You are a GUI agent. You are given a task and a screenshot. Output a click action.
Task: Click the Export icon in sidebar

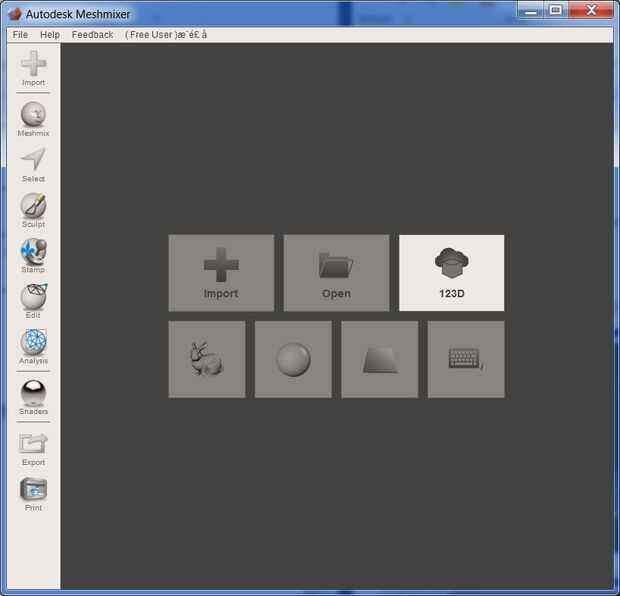(x=33, y=448)
